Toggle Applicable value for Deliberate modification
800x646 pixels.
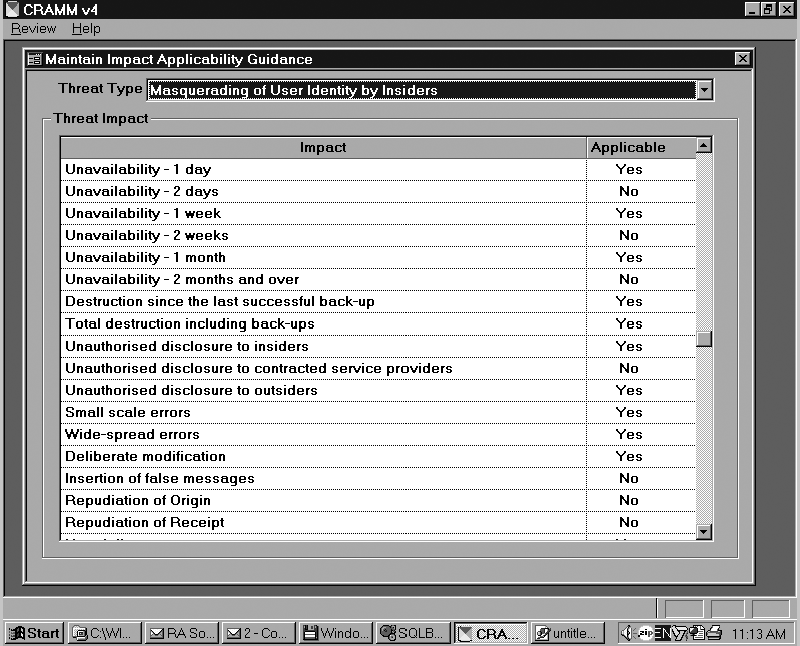coord(628,456)
